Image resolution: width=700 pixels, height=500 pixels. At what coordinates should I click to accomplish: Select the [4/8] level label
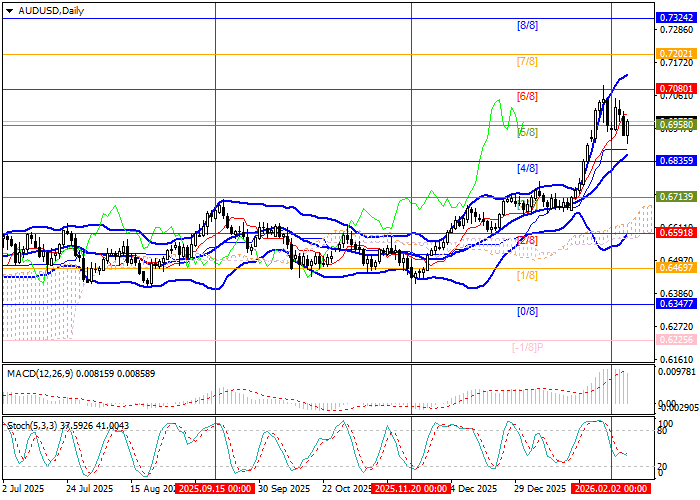[527, 168]
